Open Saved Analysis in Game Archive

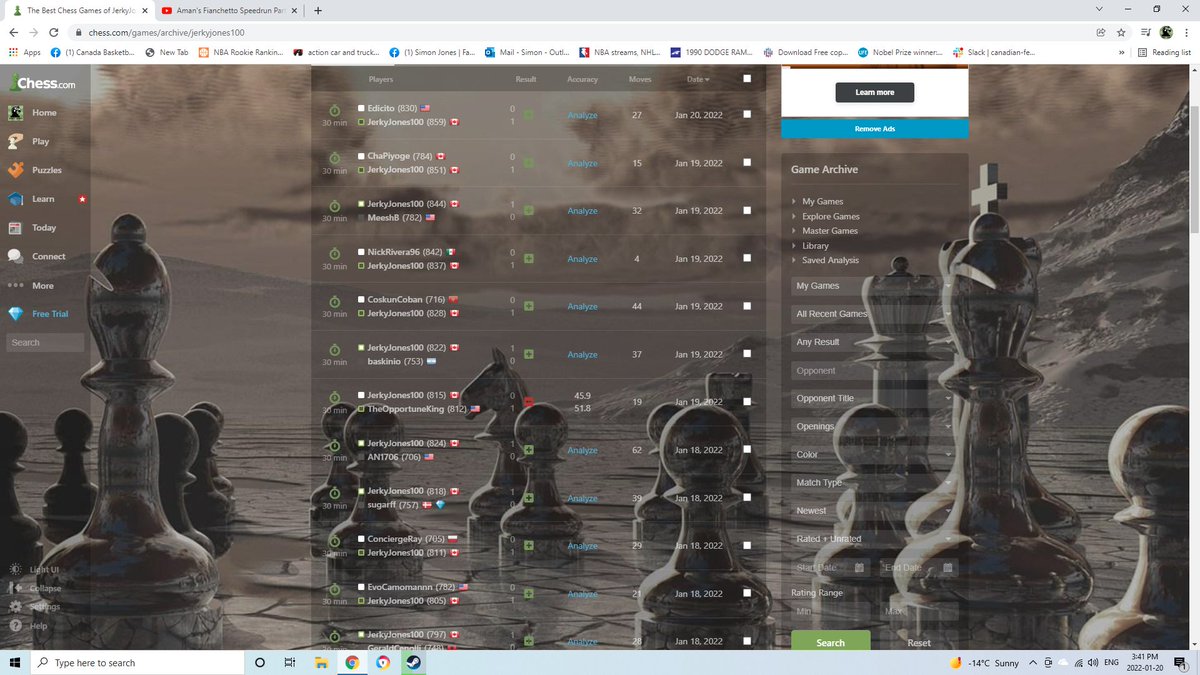[830, 260]
